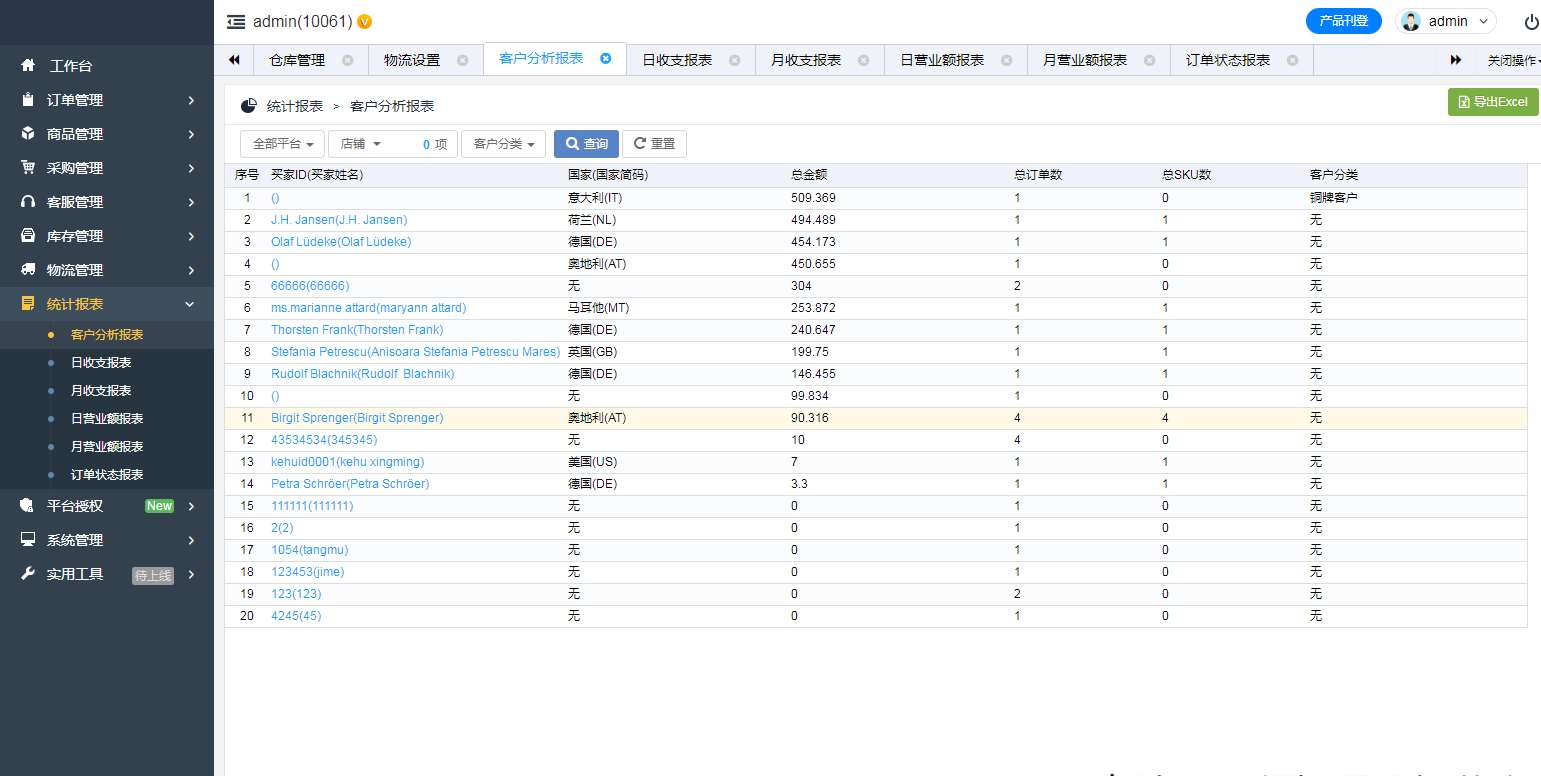This screenshot has height=776, width=1541.
Task: Close the 物流设置 tab via x icon
Action: click(462, 60)
